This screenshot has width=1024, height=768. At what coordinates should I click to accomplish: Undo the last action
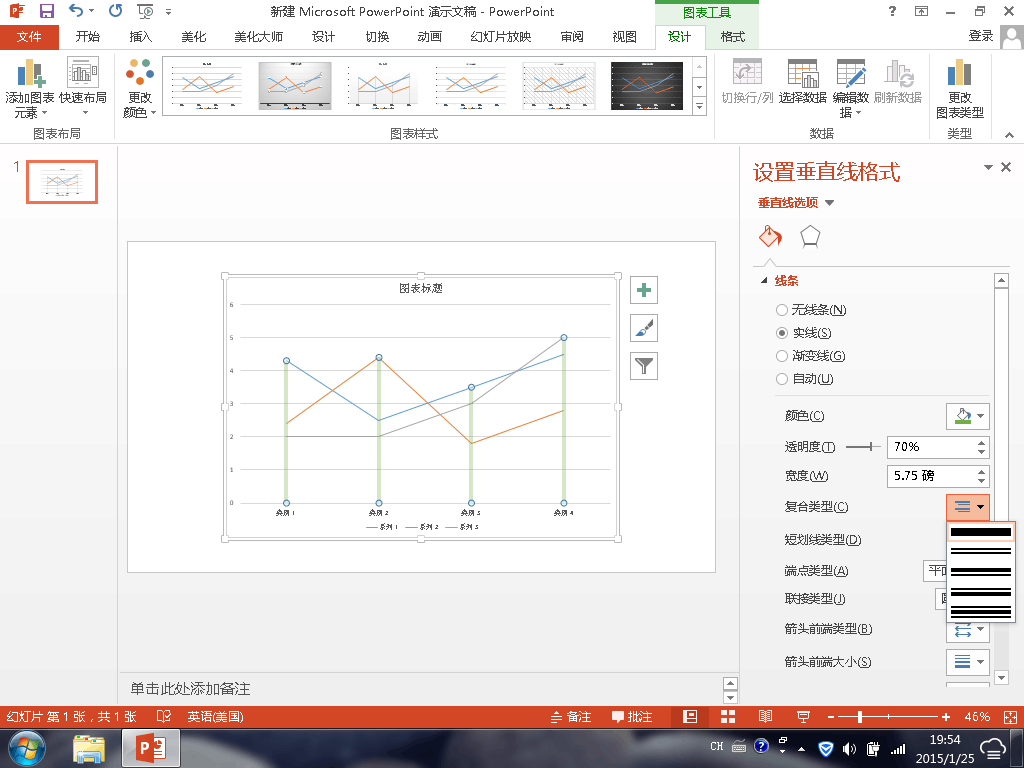(x=77, y=11)
